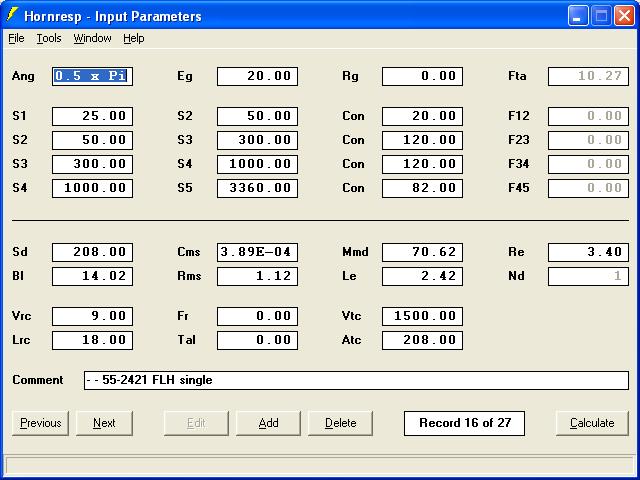Select the Re field with 3.40
This screenshot has height=480, width=640.
coord(588,252)
